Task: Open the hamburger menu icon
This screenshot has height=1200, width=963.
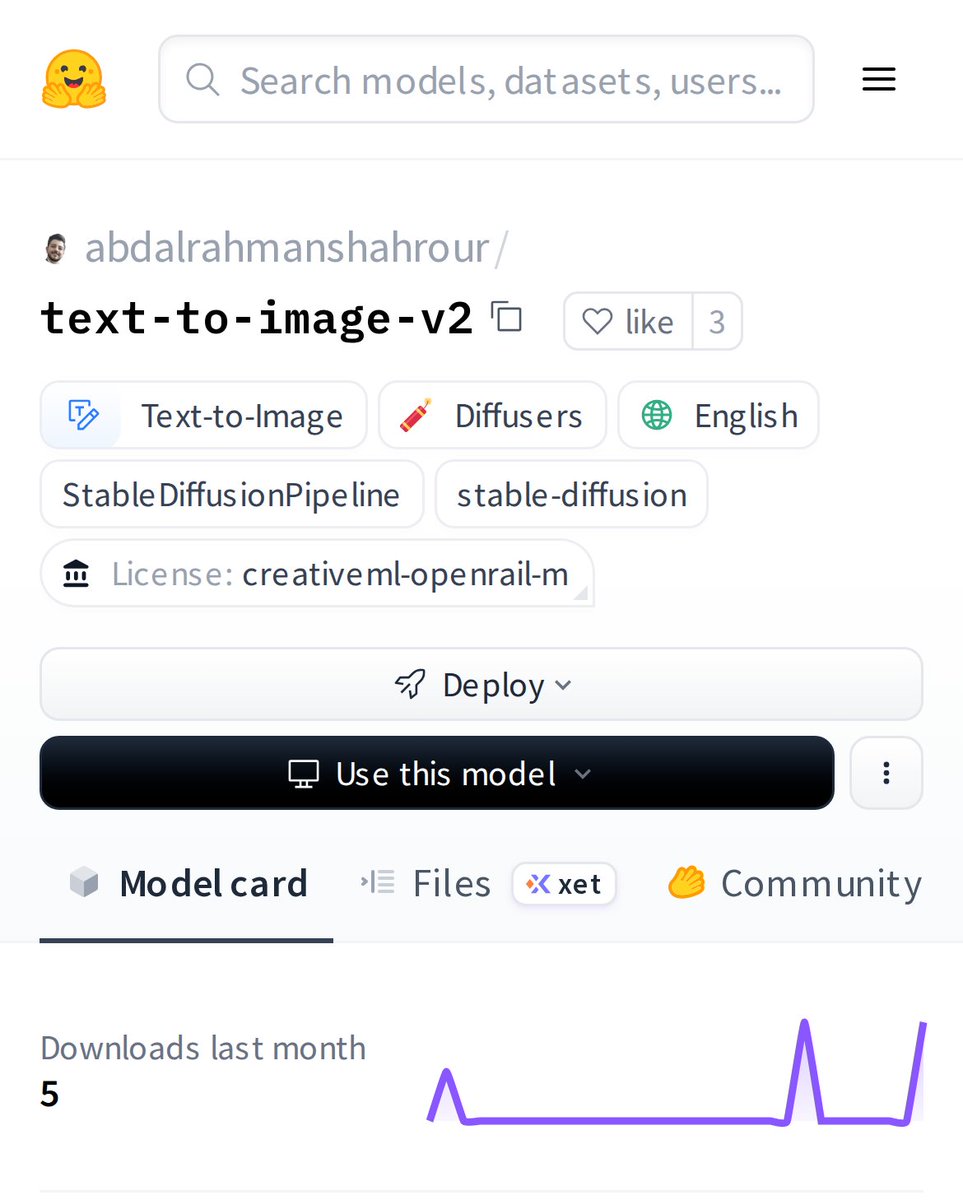Action: click(879, 80)
